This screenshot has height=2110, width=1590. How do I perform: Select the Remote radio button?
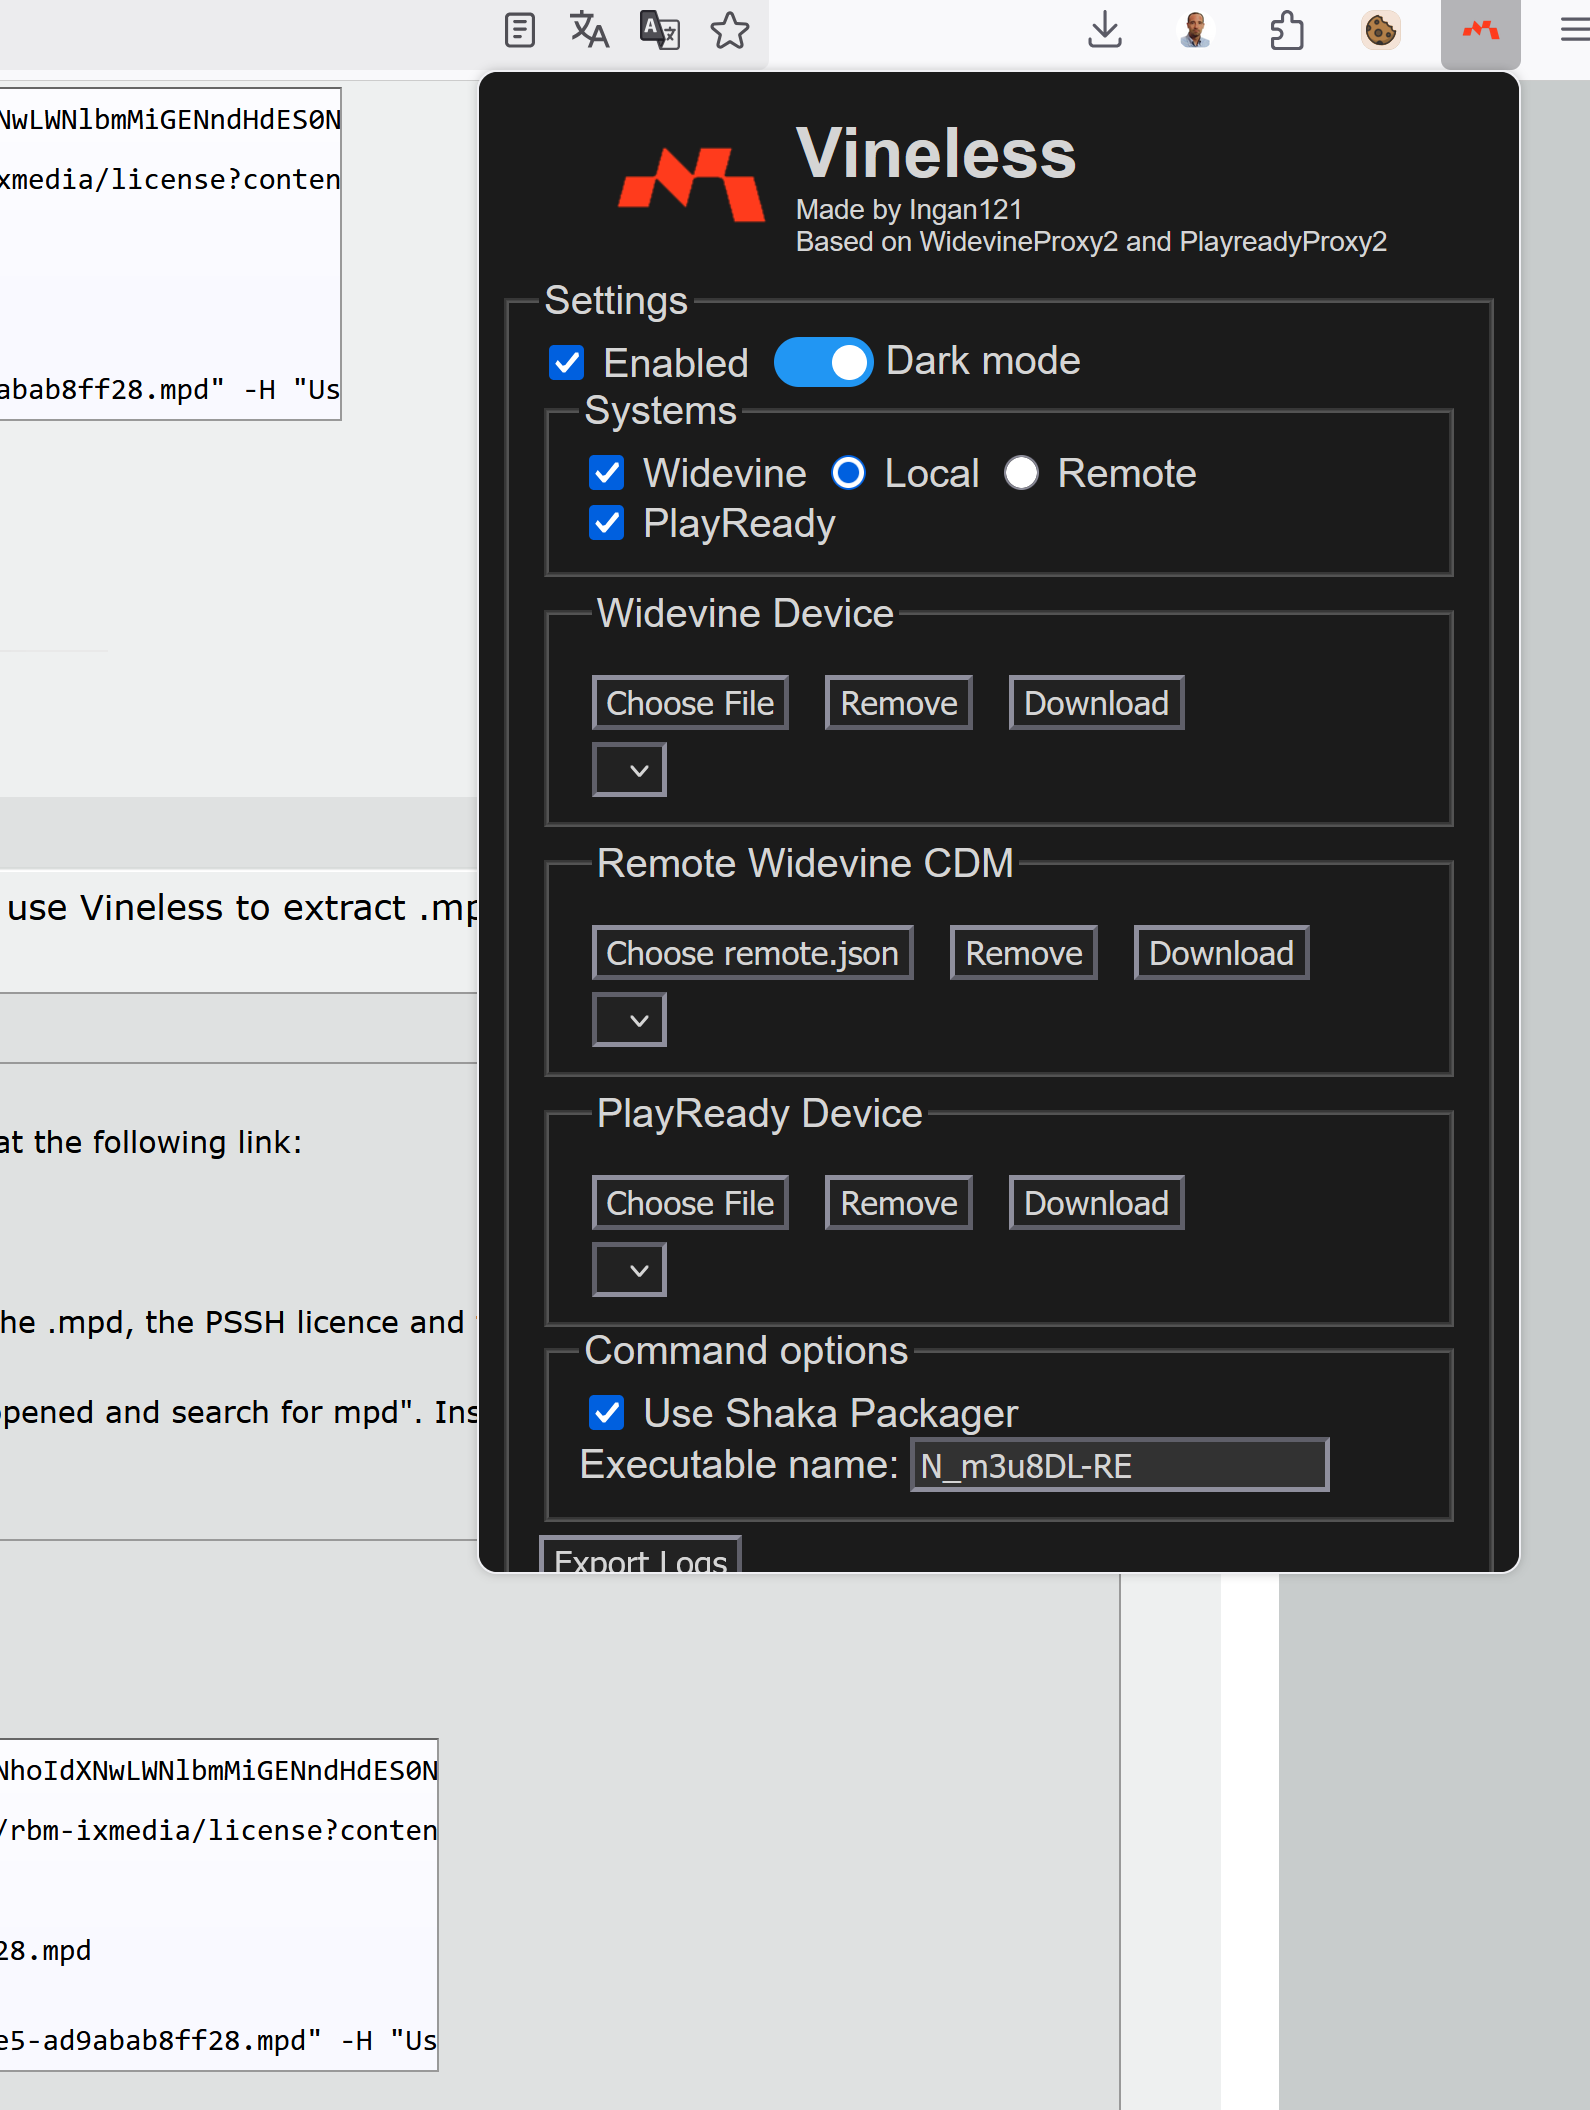point(1022,473)
